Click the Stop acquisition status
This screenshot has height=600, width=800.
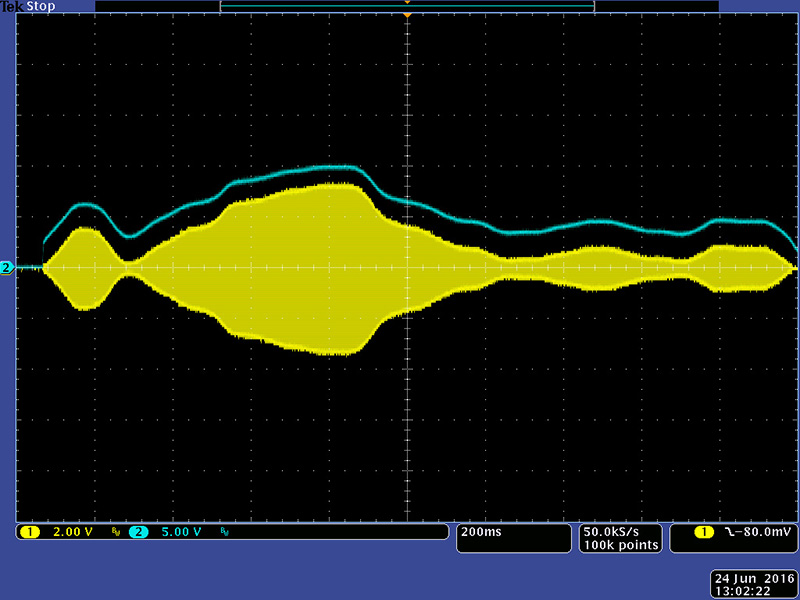pyautogui.click(x=41, y=6)
